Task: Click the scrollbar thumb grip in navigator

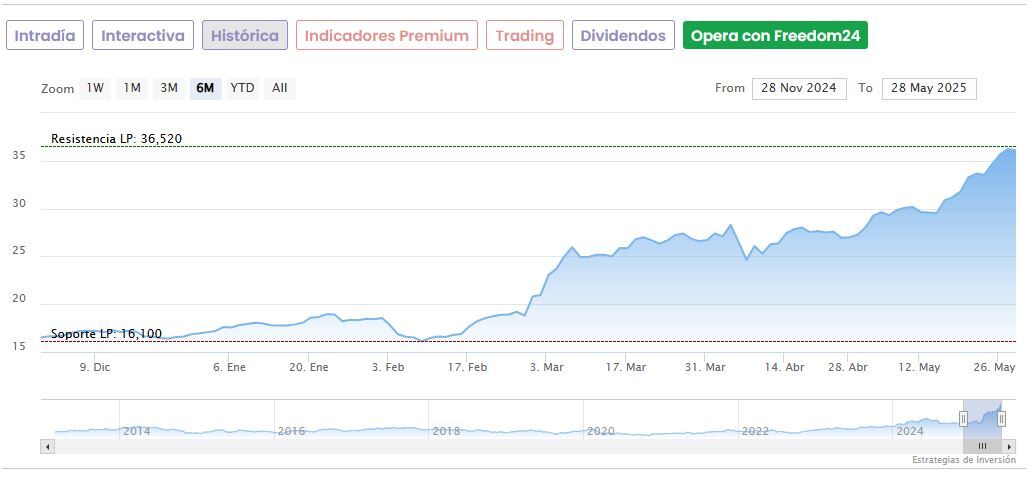Action: [x=982, y=446]
